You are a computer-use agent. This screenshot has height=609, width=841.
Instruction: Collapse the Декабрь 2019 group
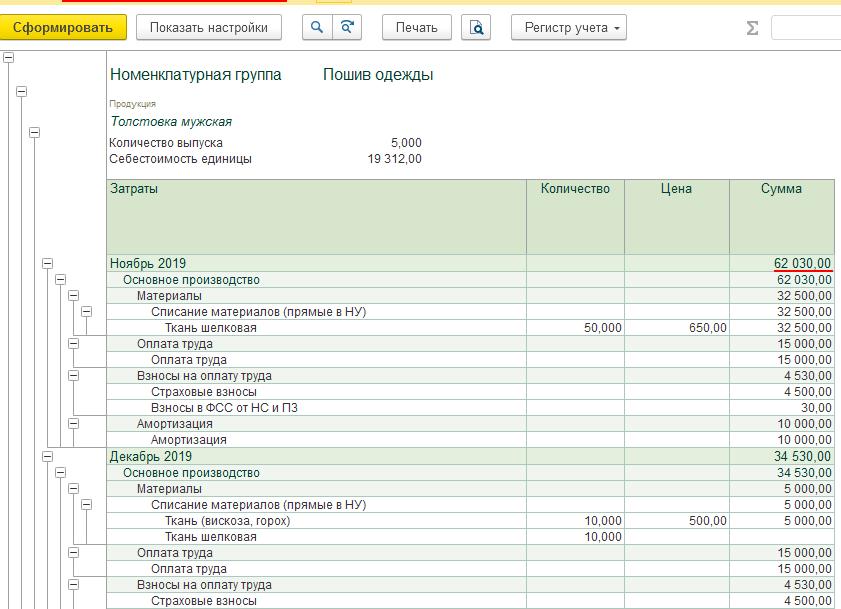click(x=48, y=457)
